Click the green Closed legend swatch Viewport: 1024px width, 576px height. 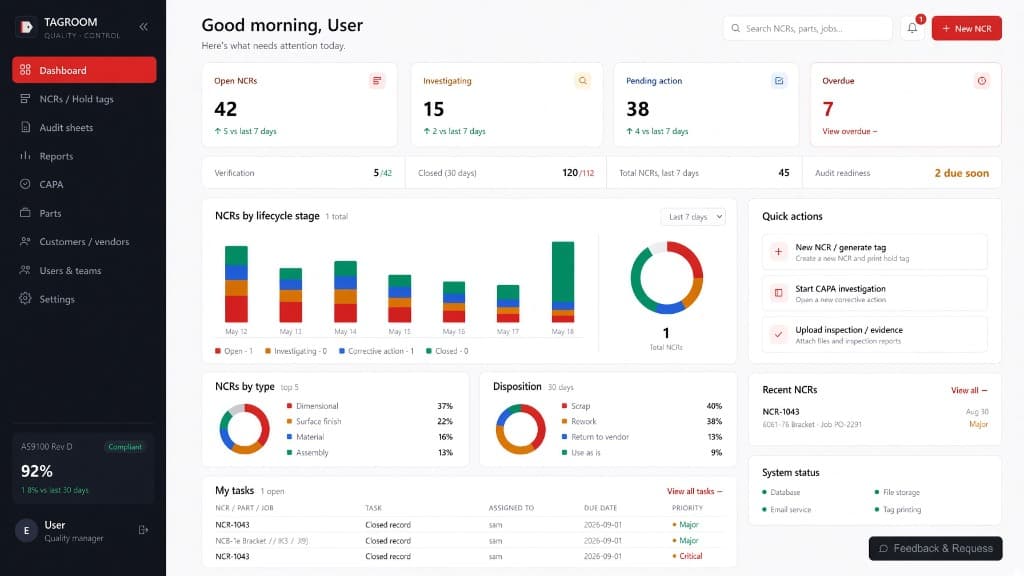pyautogui.click(x=429, y=351)
